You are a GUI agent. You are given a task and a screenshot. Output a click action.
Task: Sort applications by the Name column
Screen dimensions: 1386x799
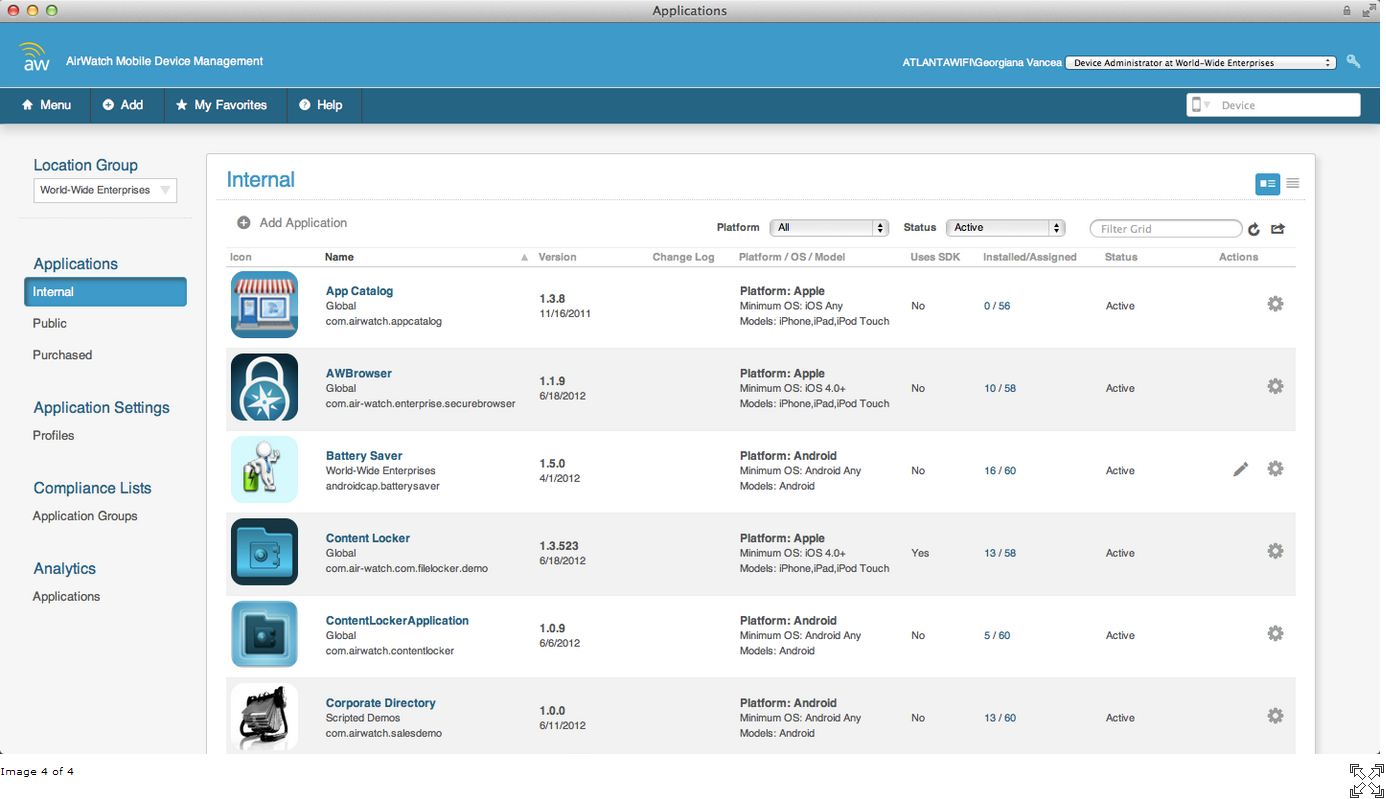pos(341,257)
